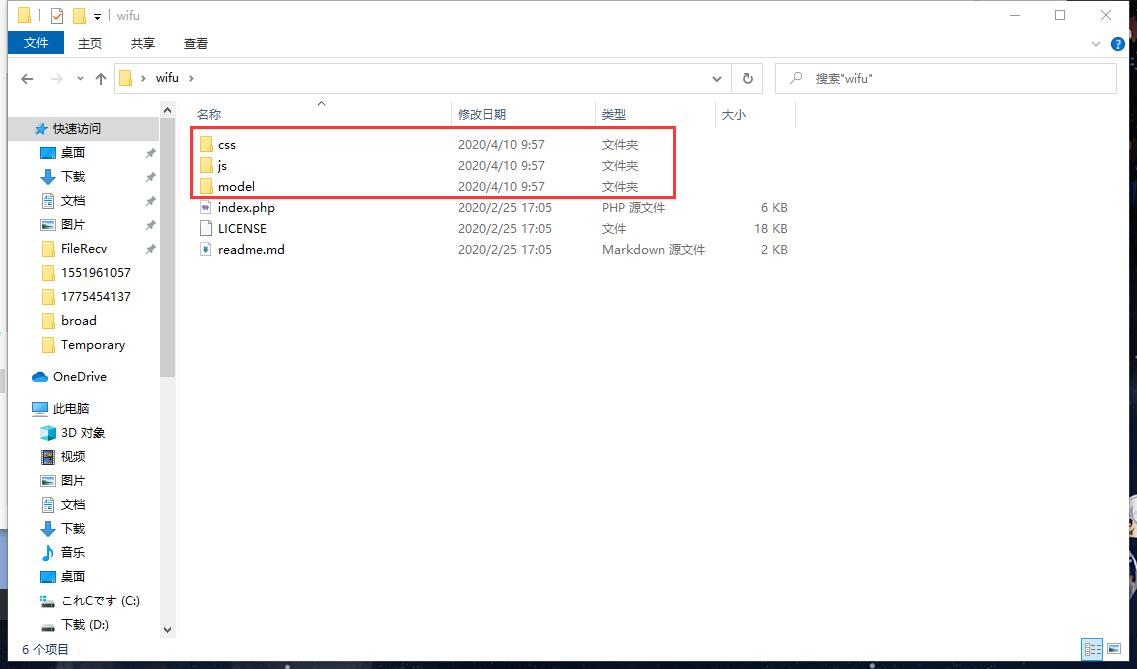
Task: Go forward with the forward arrow
Action: [56, 78]
